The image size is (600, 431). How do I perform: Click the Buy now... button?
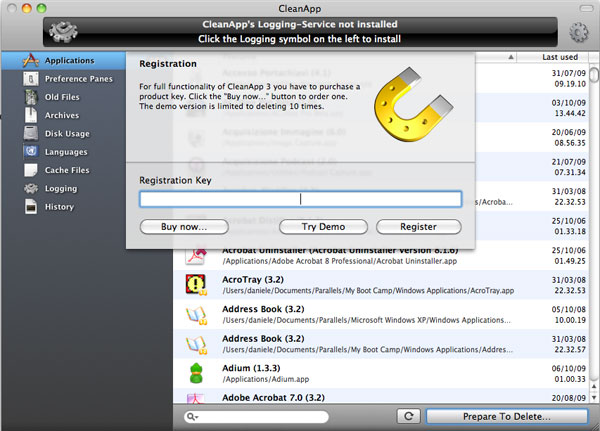(184, 227)
